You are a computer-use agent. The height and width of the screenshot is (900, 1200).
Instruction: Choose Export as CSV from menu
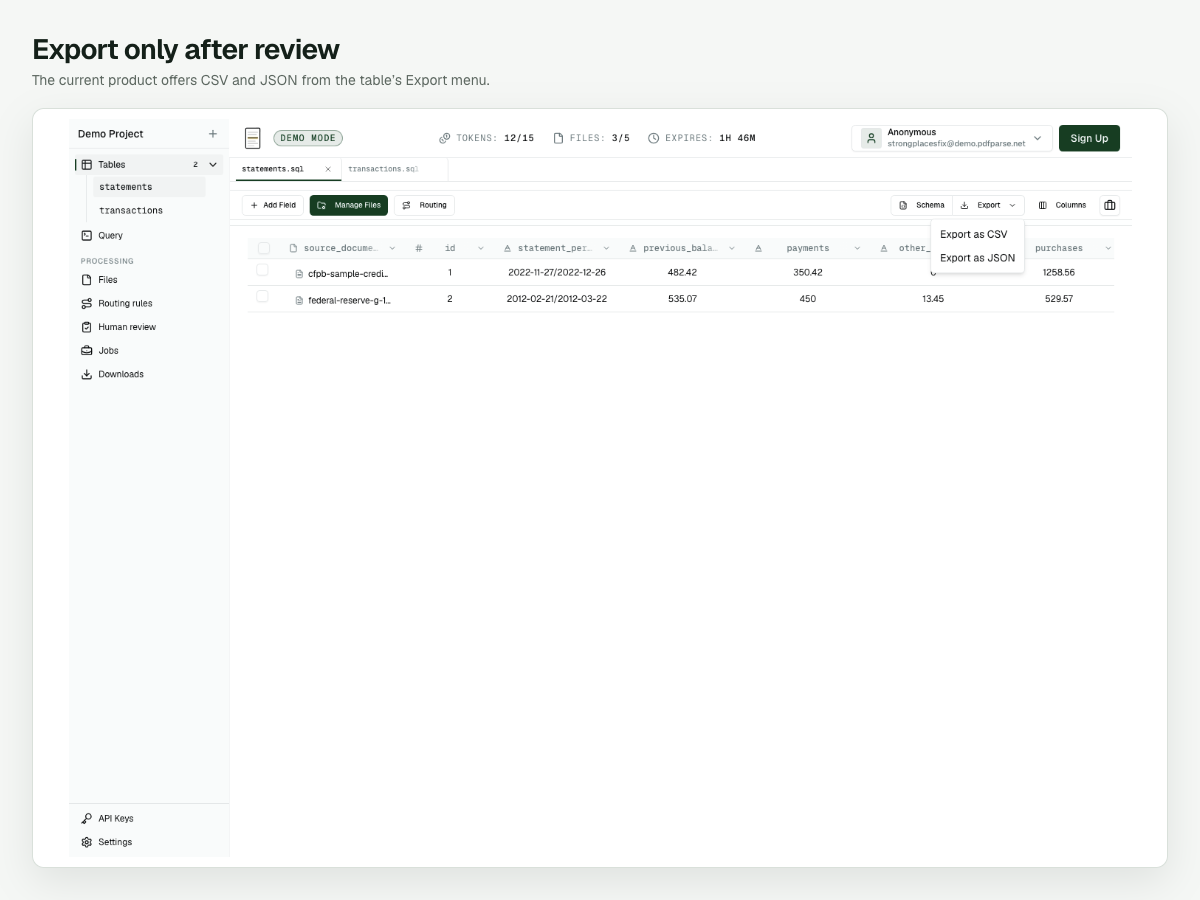[974, 234]
